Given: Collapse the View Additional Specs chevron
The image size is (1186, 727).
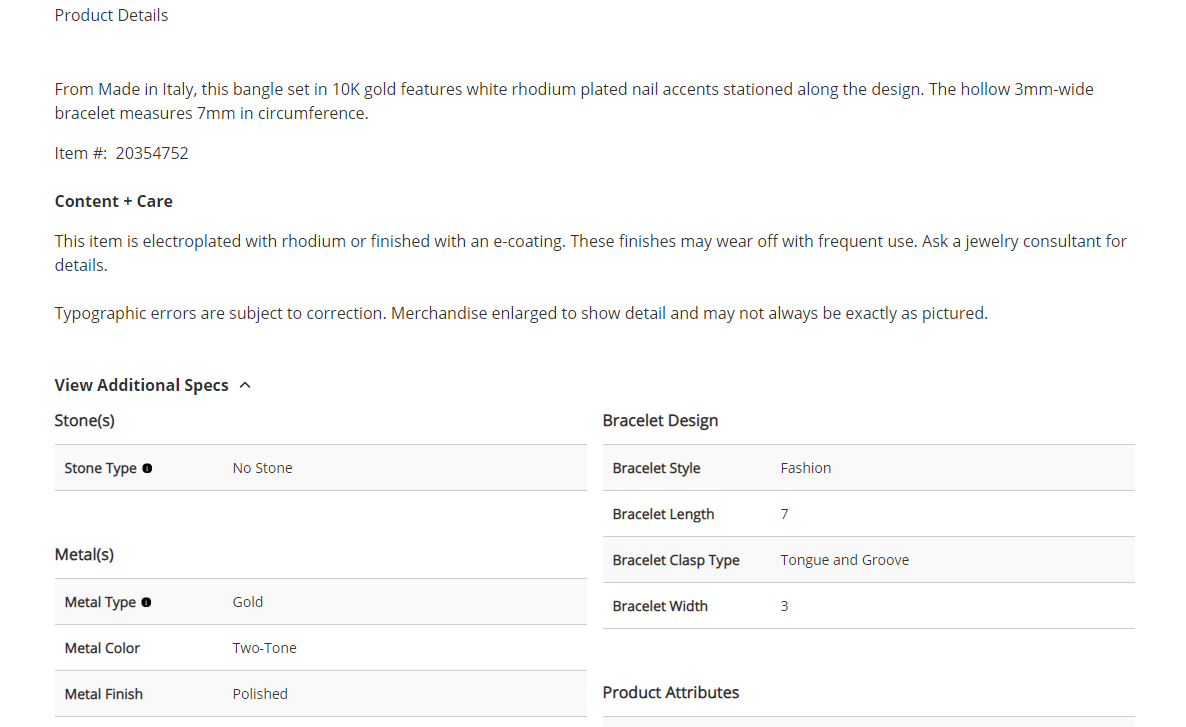Looking at the screenshot, I should tap(246, 385).
